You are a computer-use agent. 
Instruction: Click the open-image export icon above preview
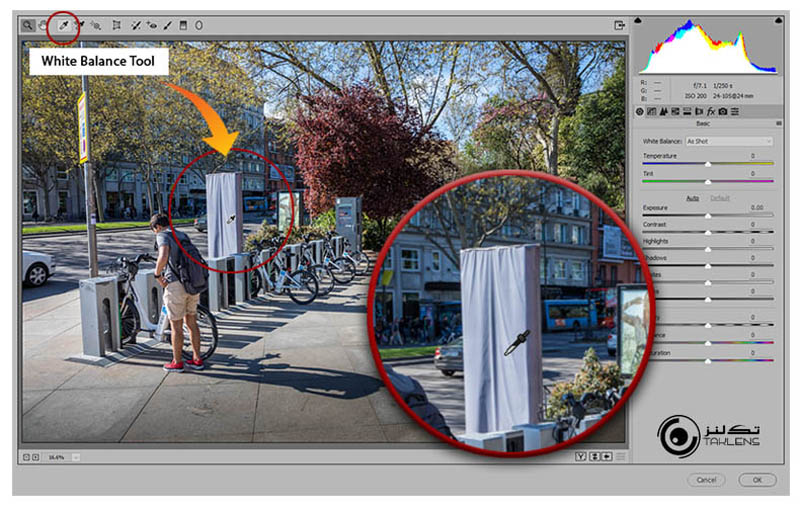pos(620,25)
